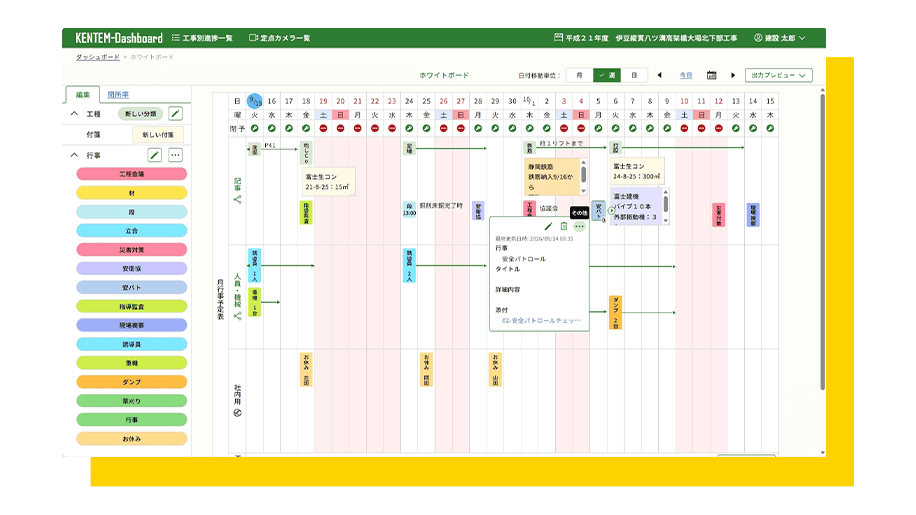Click the 富士生コン 21-8-25 sticky note
The width and height of the screenshot is (916, 515).
point(328,182)
